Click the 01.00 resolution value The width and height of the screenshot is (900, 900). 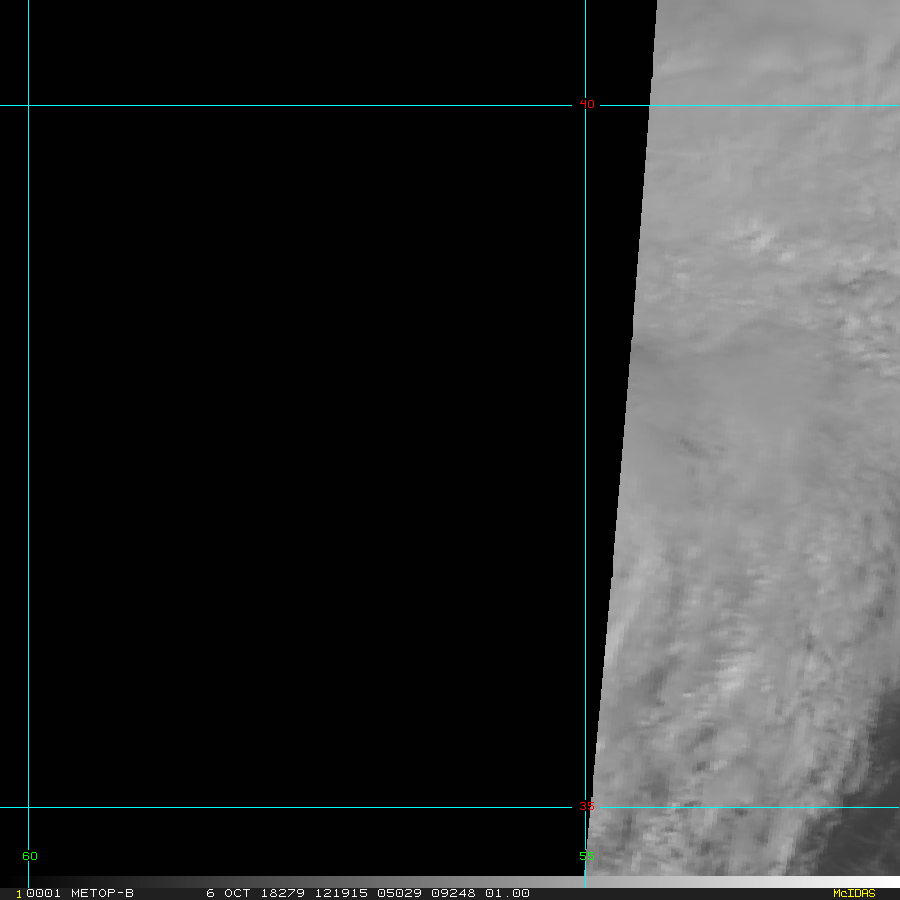(x=508, y=893)
